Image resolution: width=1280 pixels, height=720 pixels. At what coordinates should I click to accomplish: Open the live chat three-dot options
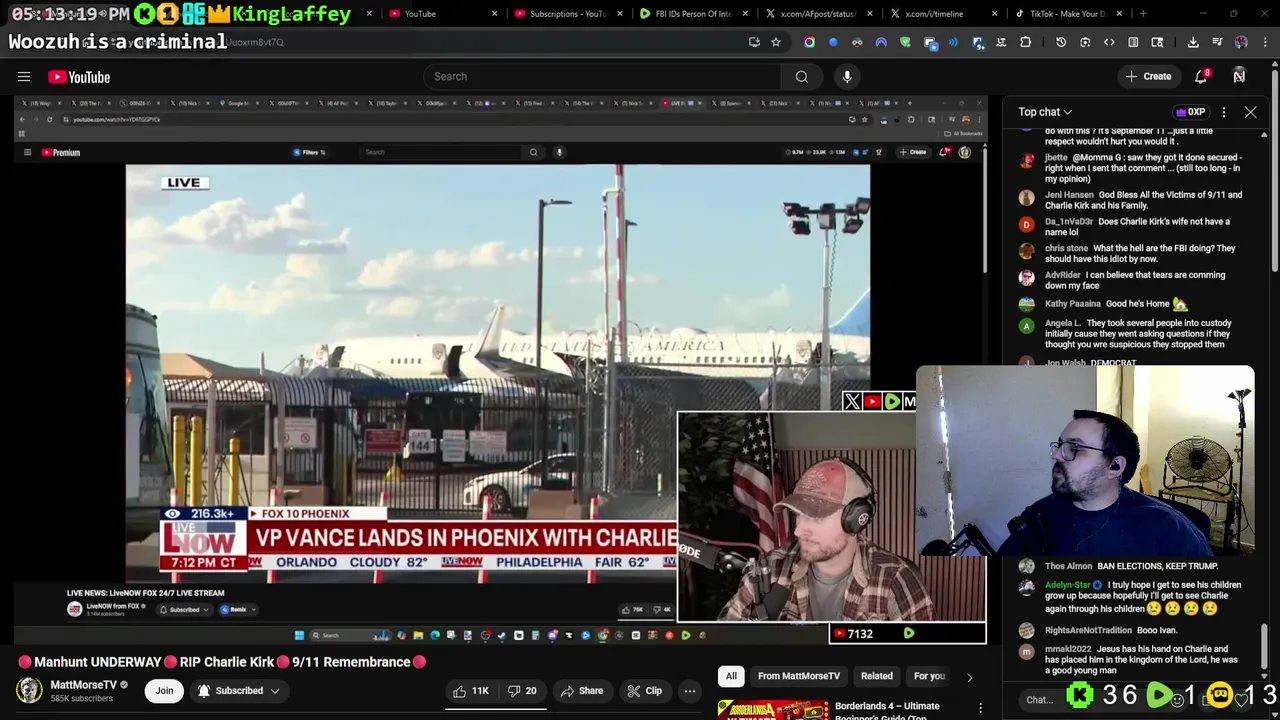pyautogui.click(x=1224, y=112)
